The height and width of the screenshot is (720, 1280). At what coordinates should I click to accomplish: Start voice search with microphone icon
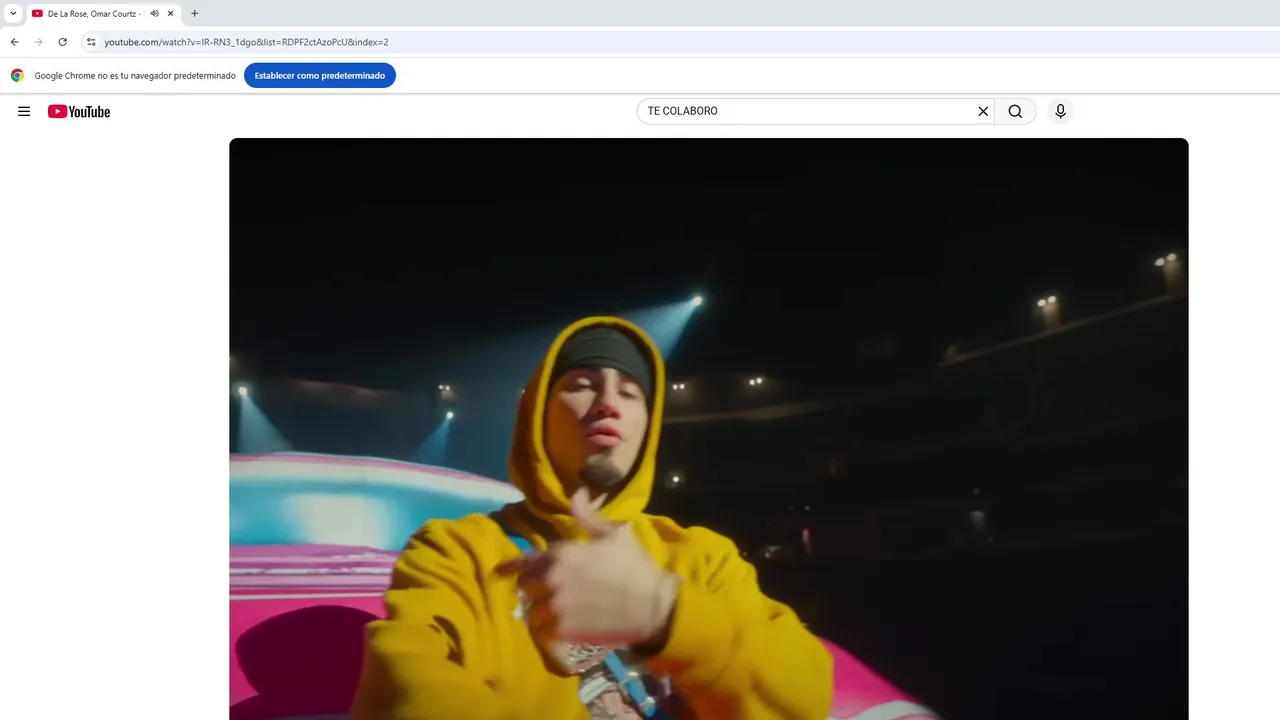coord(1061,111)
